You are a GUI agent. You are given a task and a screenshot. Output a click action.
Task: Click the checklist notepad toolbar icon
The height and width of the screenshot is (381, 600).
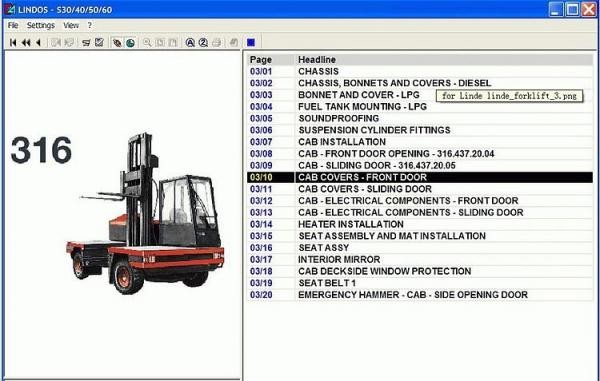99,42
